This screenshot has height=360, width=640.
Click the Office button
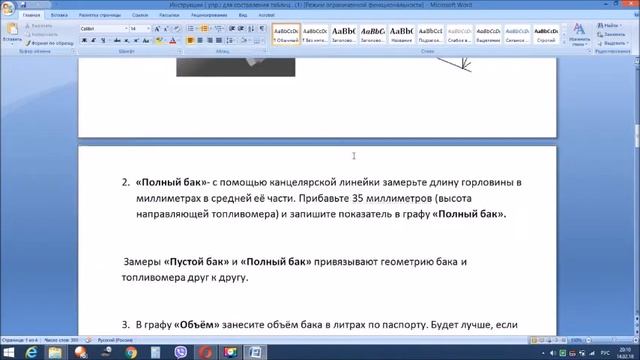pos(8,8)
